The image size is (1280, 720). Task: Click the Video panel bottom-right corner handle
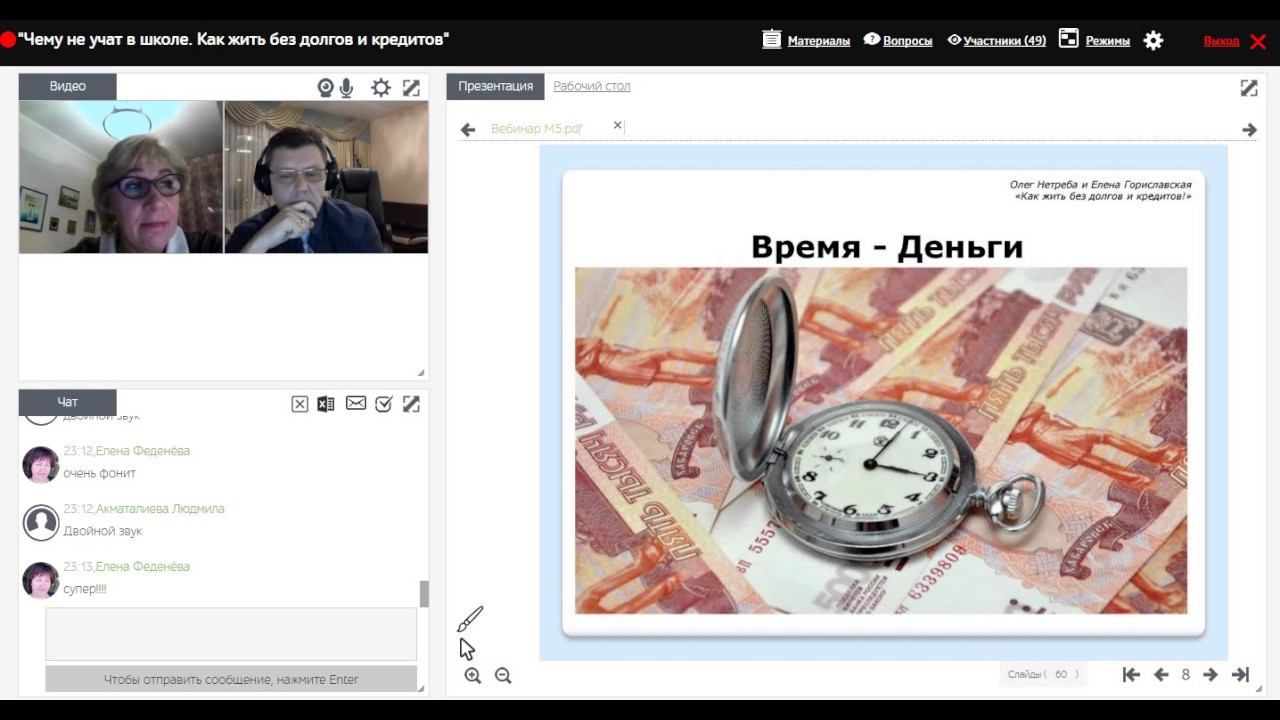coord(421,373)
